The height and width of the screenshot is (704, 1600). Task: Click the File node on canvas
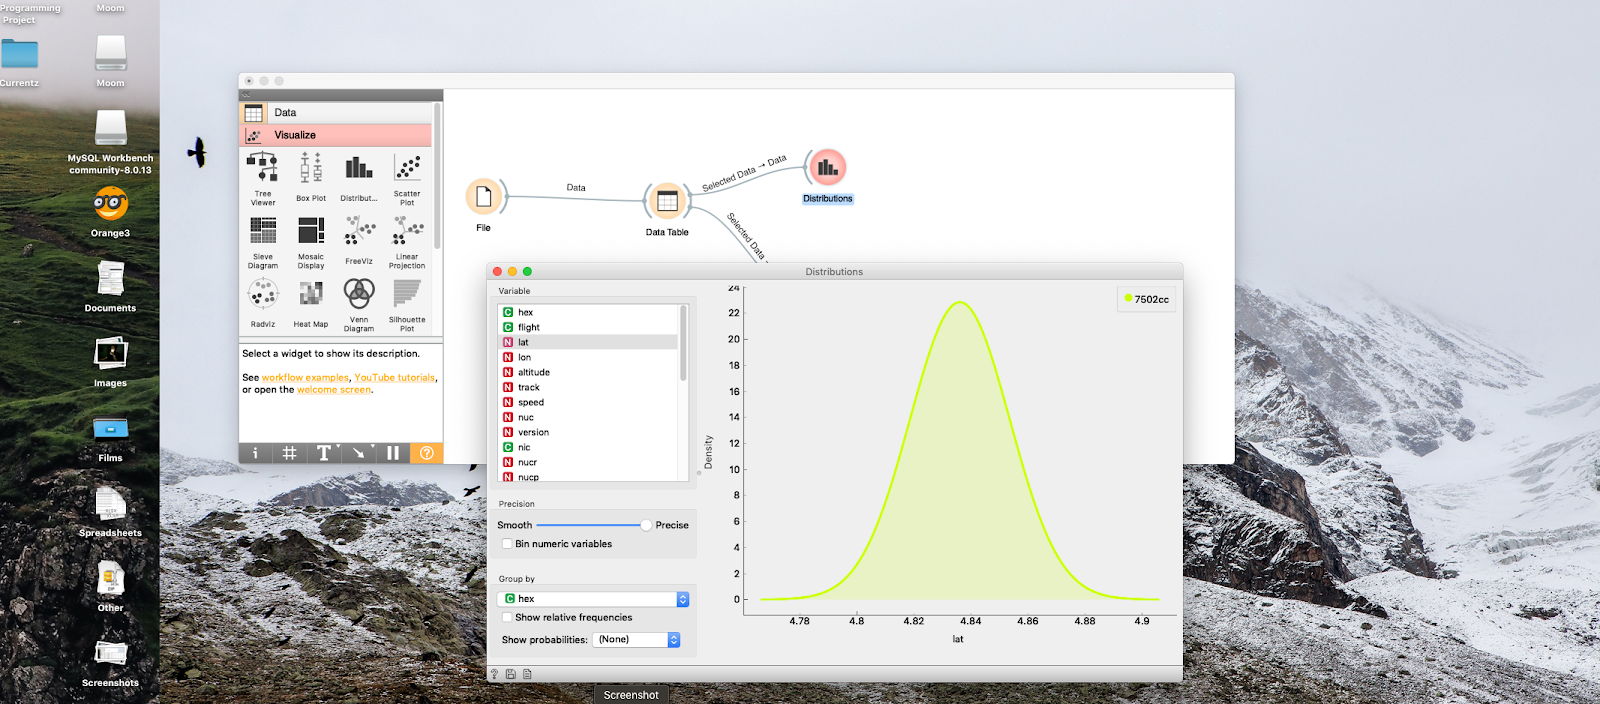[x=484, y=197]
